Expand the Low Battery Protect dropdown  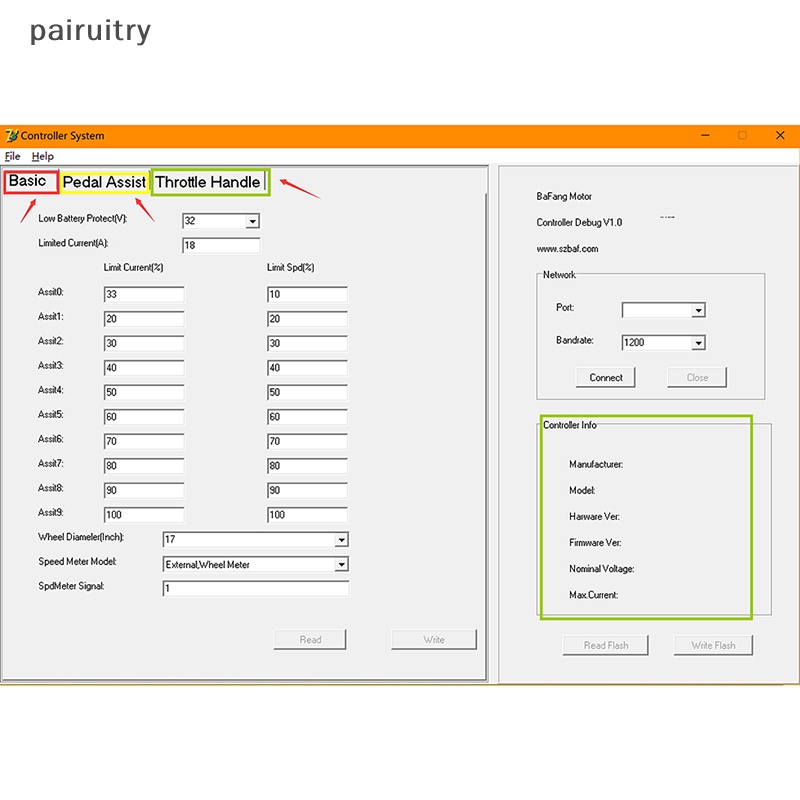point(252,221)
